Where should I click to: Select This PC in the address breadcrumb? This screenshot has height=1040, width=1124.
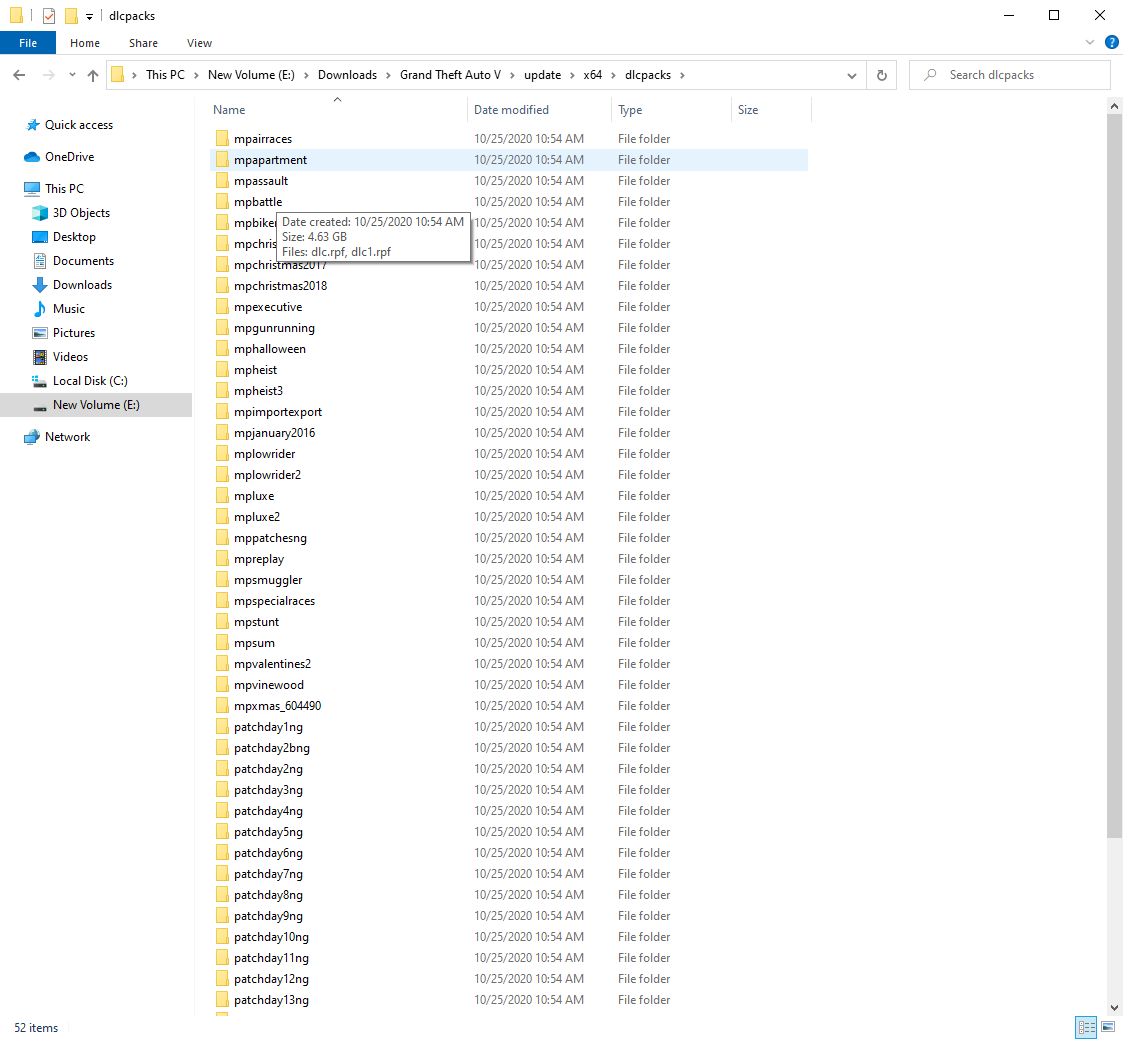(165, 75)
